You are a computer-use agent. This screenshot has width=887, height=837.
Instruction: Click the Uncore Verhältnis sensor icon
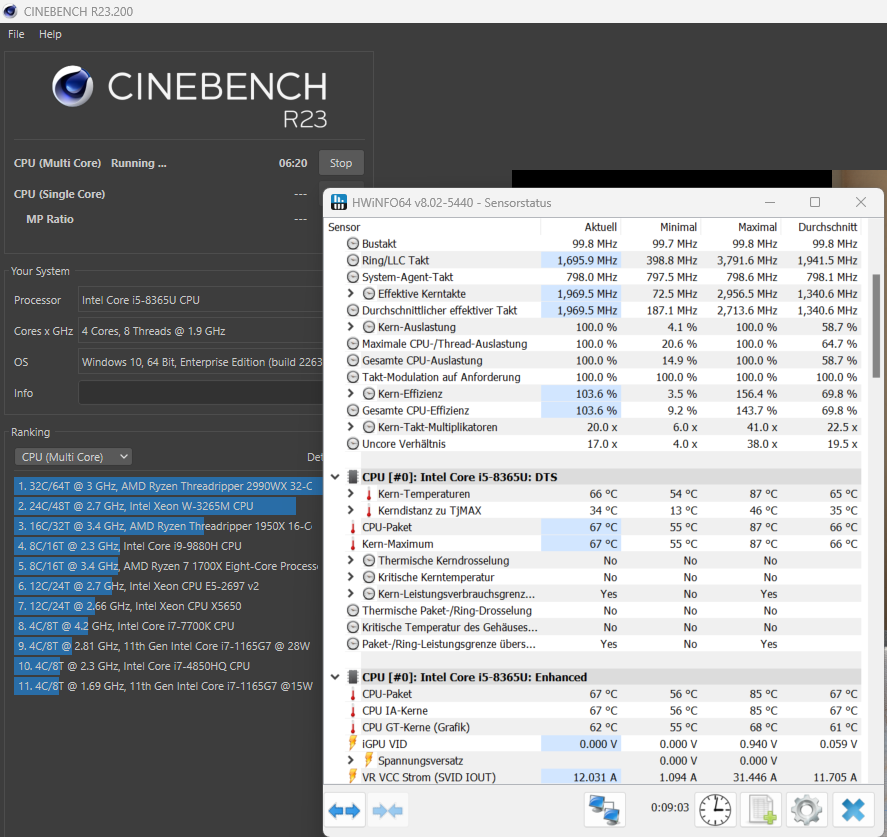pyautogui.click(x=353, y=444)
